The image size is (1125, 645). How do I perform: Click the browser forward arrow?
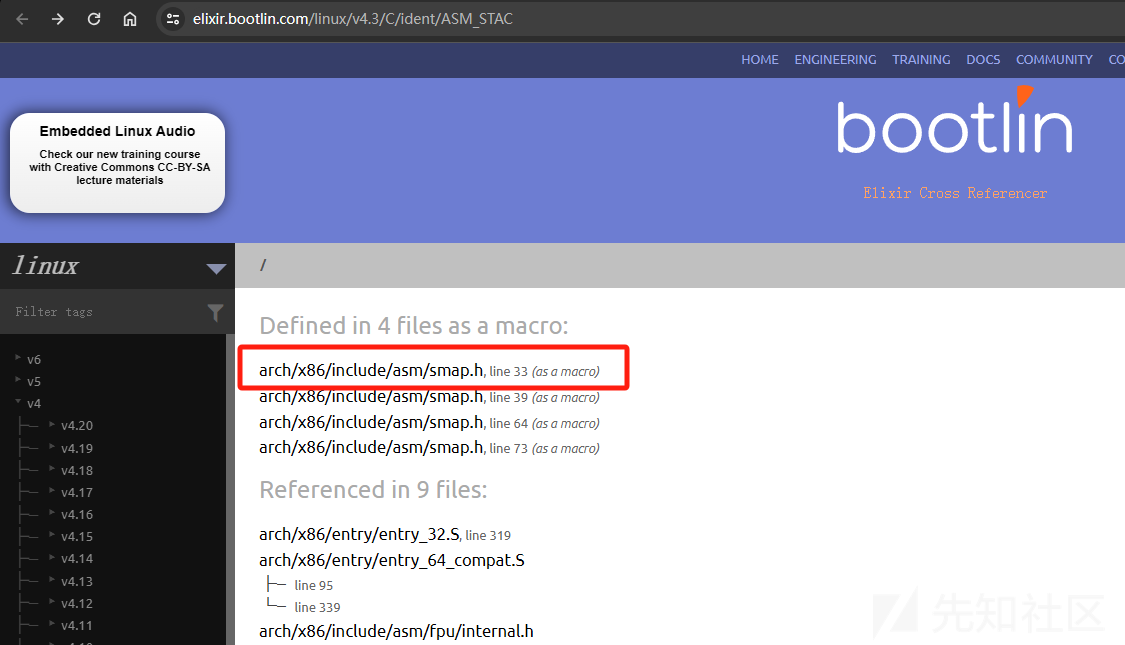[x=58, y=19]
